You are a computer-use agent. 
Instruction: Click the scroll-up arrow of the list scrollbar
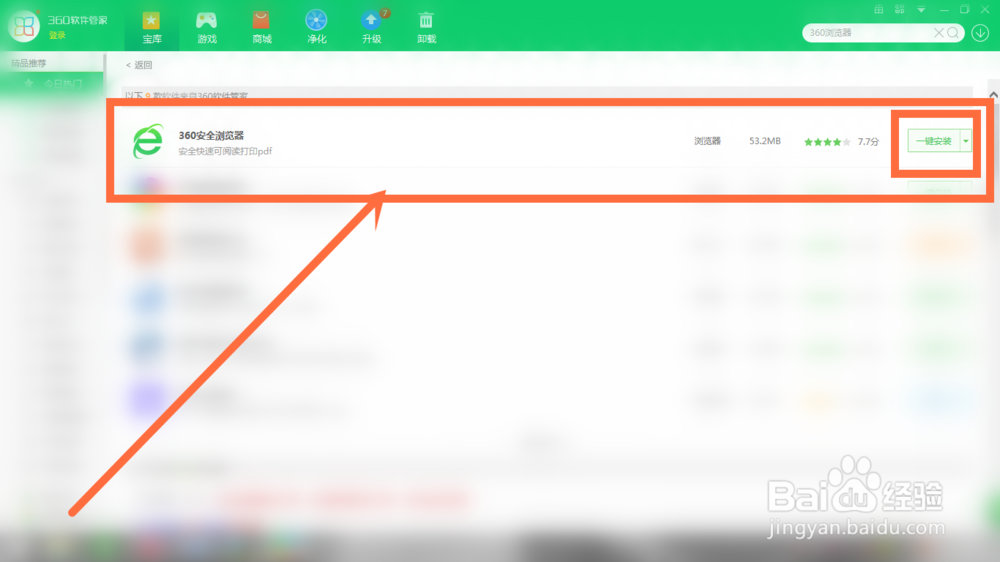coord(993,94)
